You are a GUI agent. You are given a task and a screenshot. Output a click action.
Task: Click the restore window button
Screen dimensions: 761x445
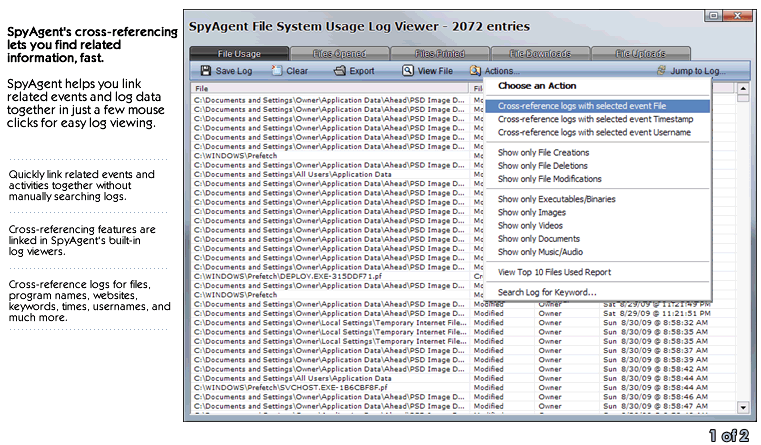click(713, 16)
